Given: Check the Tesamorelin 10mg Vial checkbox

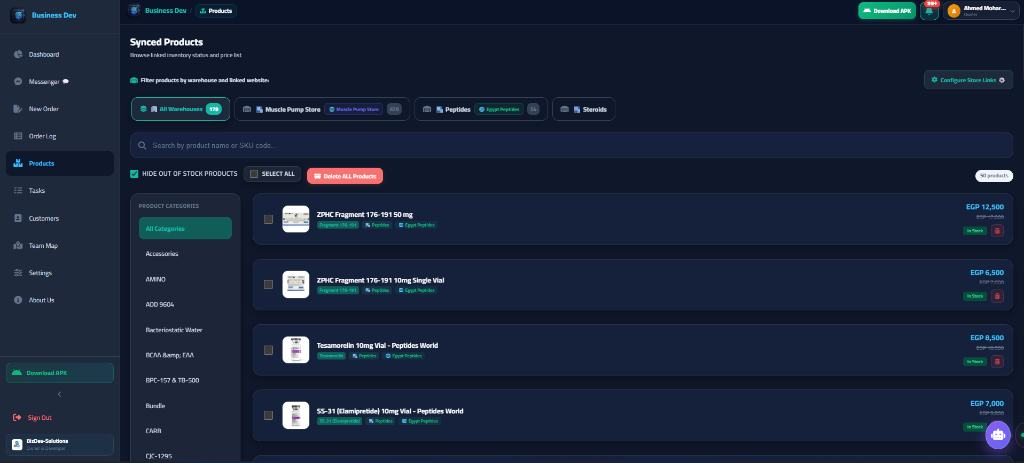Looking at the screenshot, I should (268, 350).
